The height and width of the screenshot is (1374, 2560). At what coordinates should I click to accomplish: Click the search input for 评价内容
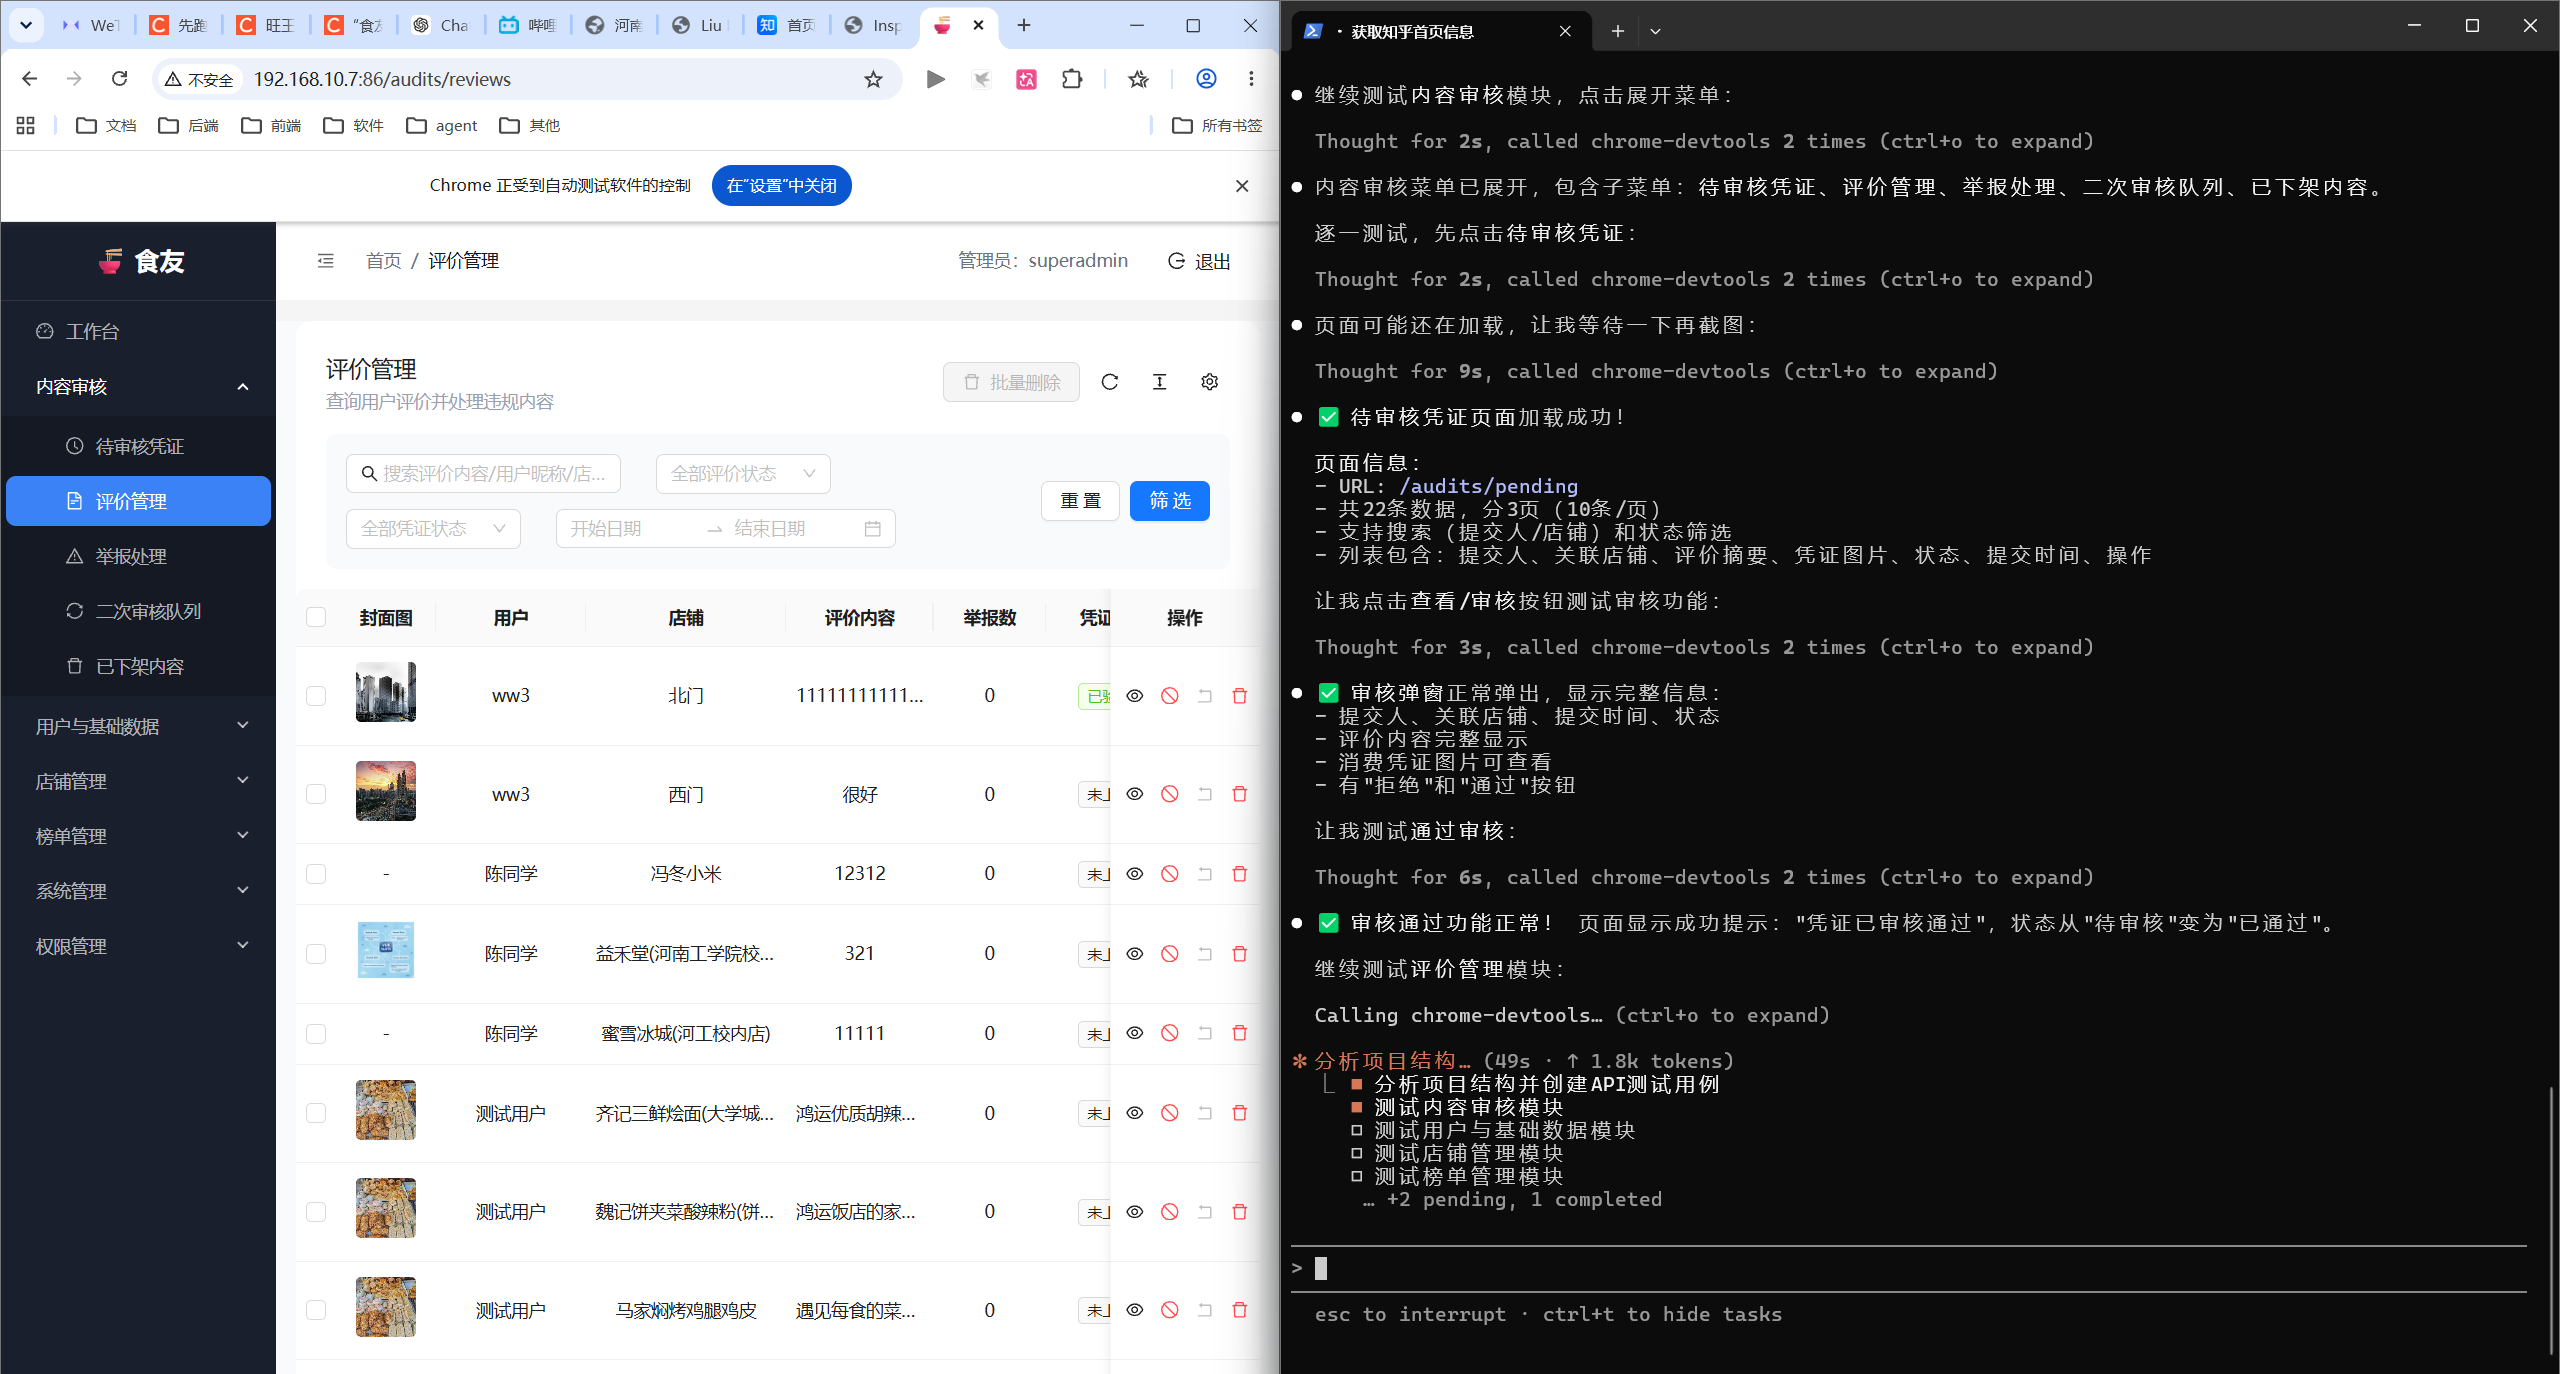(x=483, y=474)
